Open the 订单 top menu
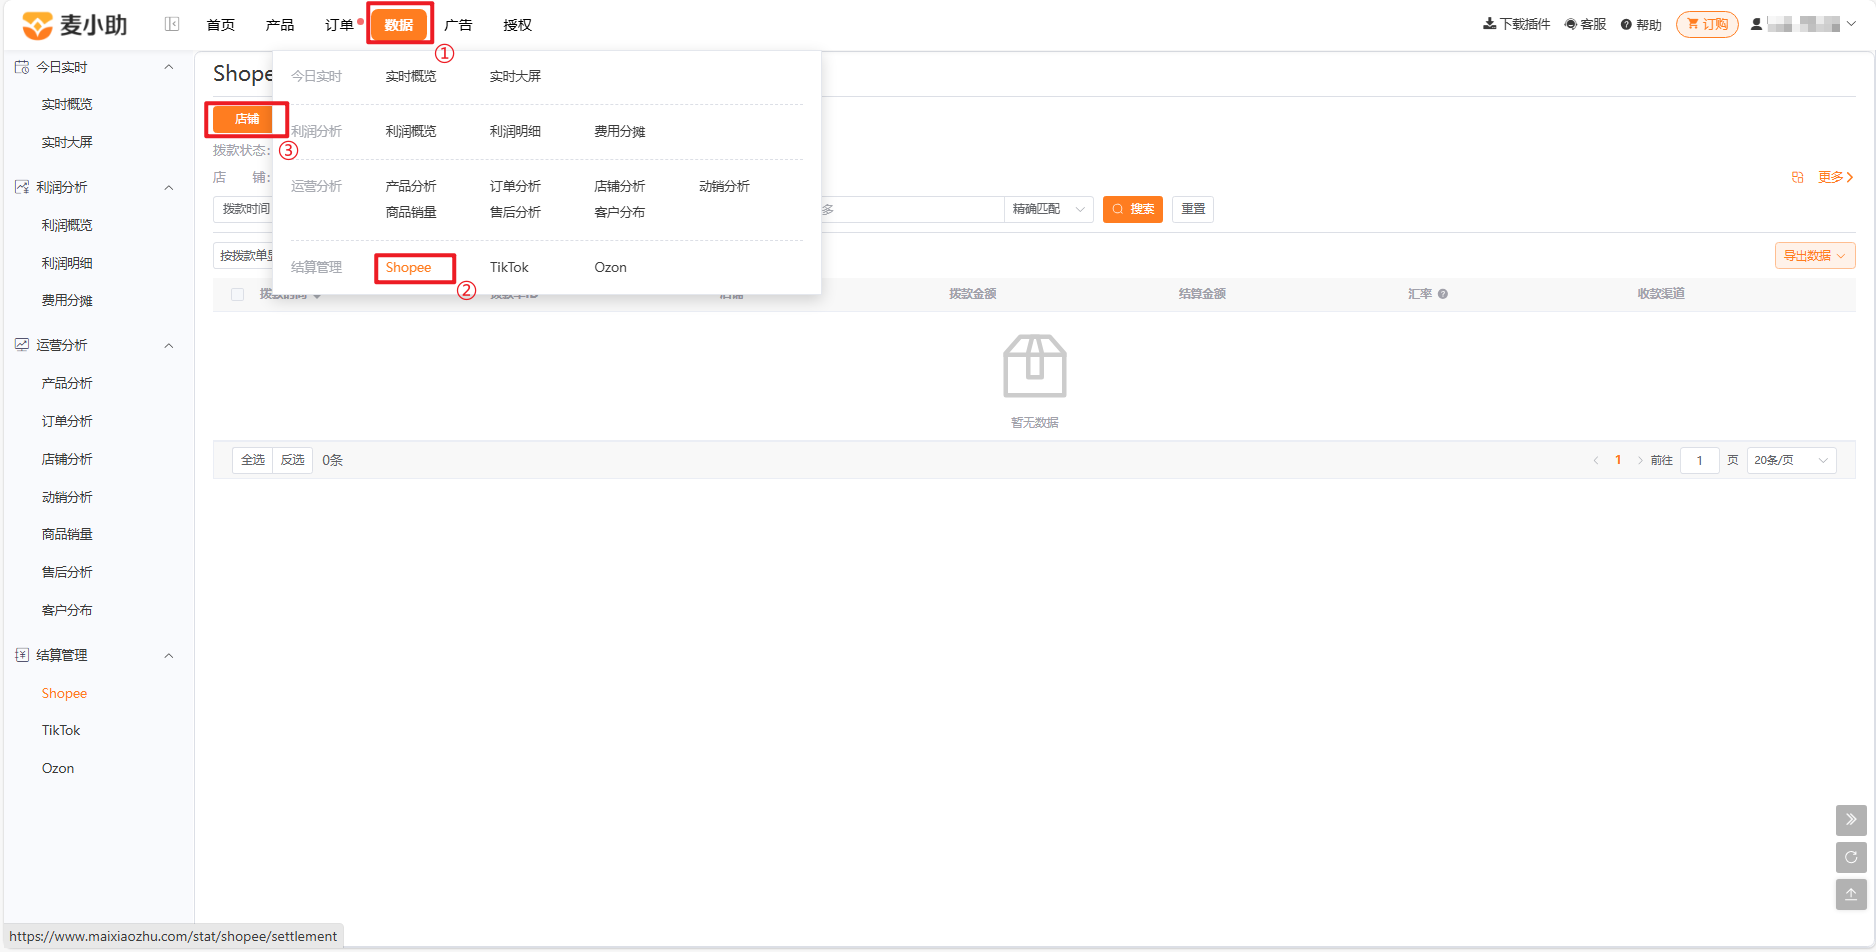Viewport: 1876px width, 952px height. click(339, 25)
